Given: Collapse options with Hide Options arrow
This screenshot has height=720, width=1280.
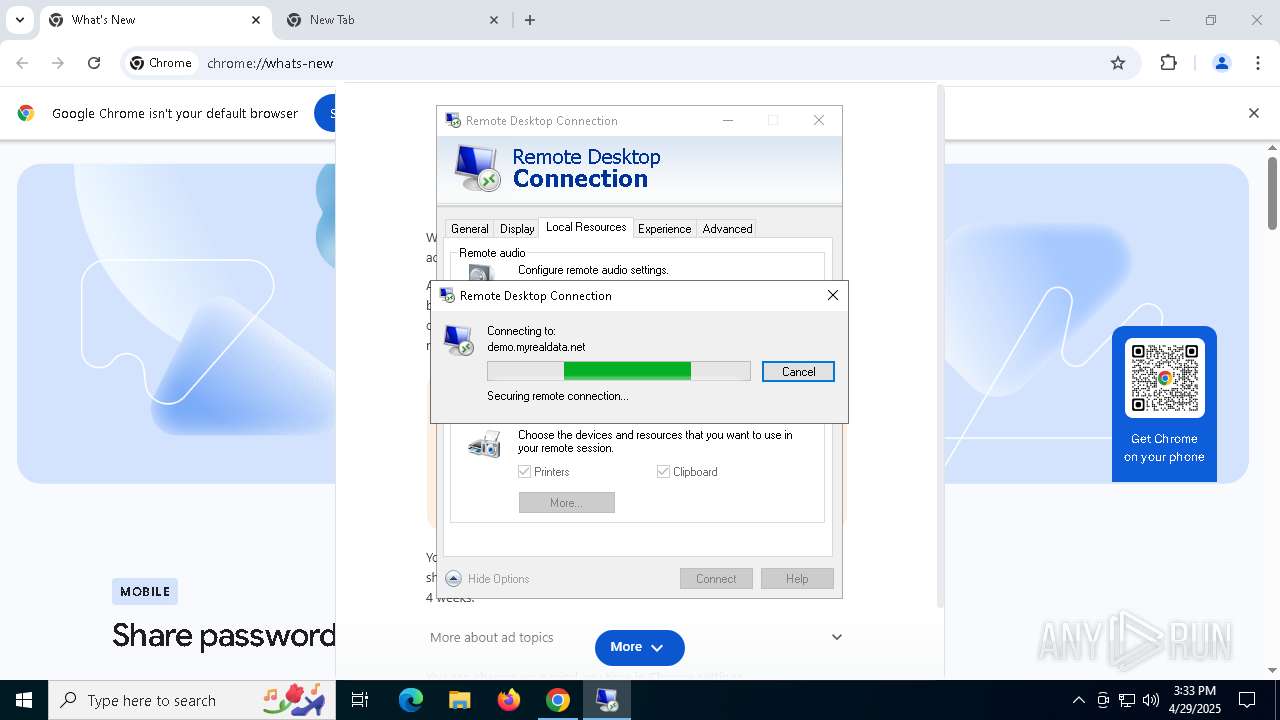Looking at the screenshot, I should point(453,578).
